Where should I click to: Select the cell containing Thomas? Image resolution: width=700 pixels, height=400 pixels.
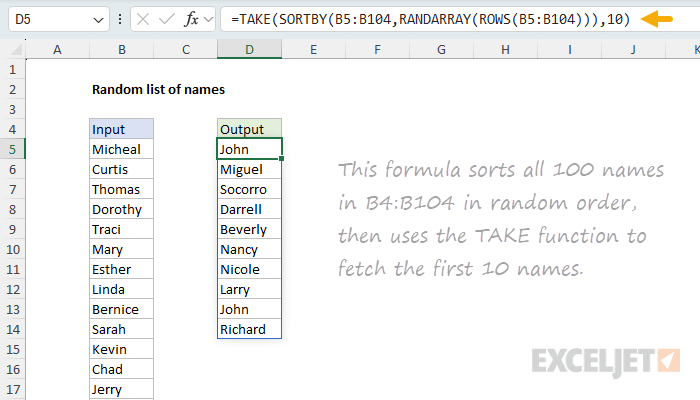[121, 189]
